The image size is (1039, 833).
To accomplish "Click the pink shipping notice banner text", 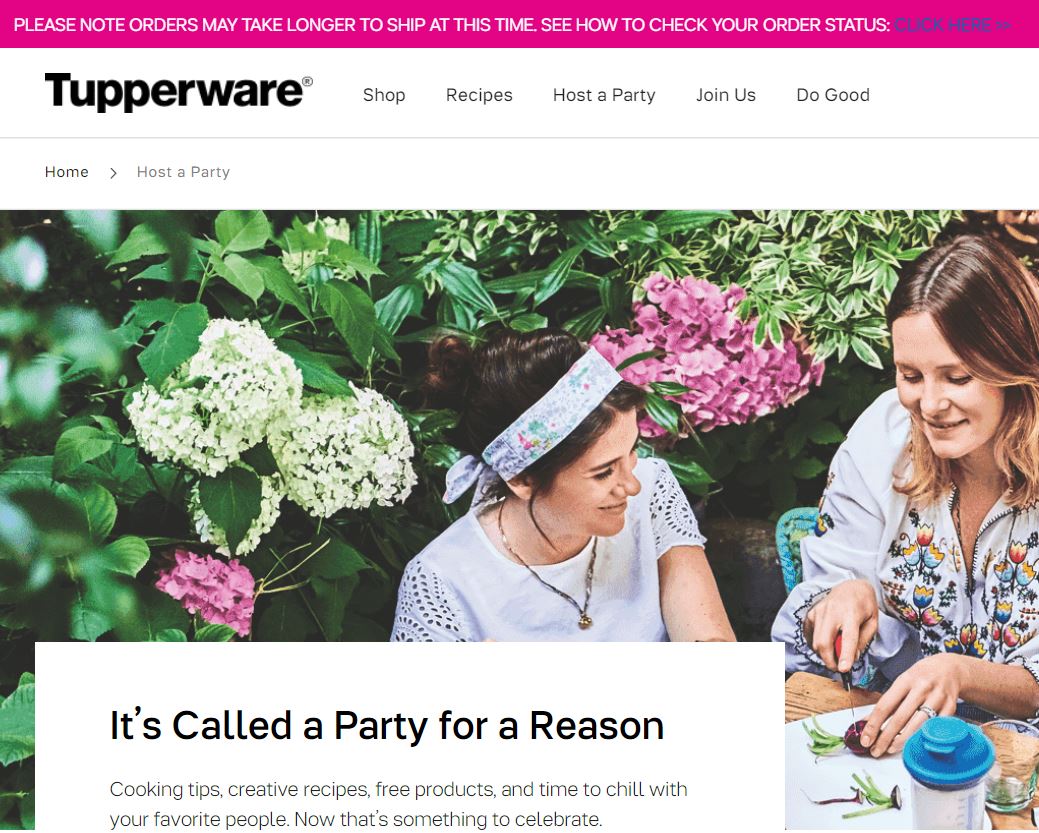I will point(451,25).
